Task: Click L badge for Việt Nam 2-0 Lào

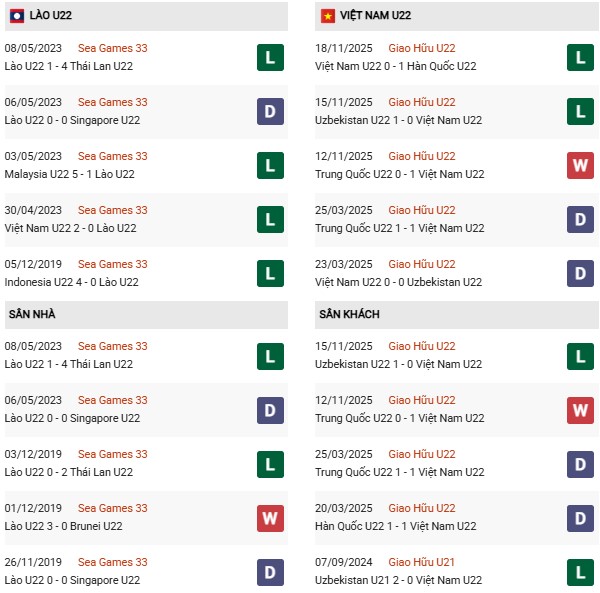Action: pyautogui.click(x=269, y=219)
